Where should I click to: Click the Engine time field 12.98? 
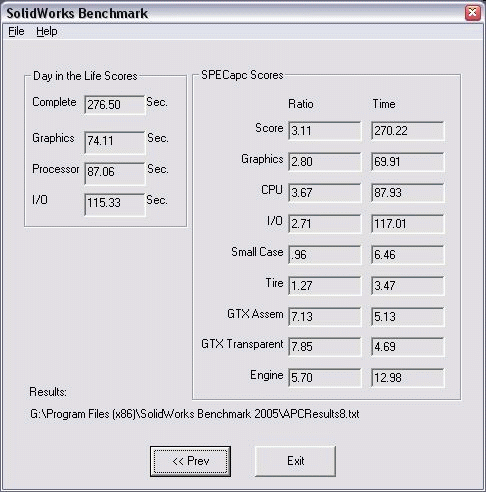(408, 378)
